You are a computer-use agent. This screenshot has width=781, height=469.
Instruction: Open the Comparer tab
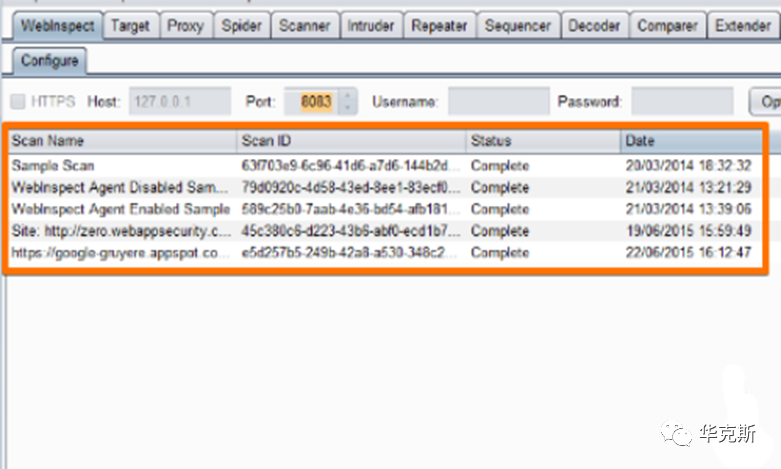tap(667, 26)
